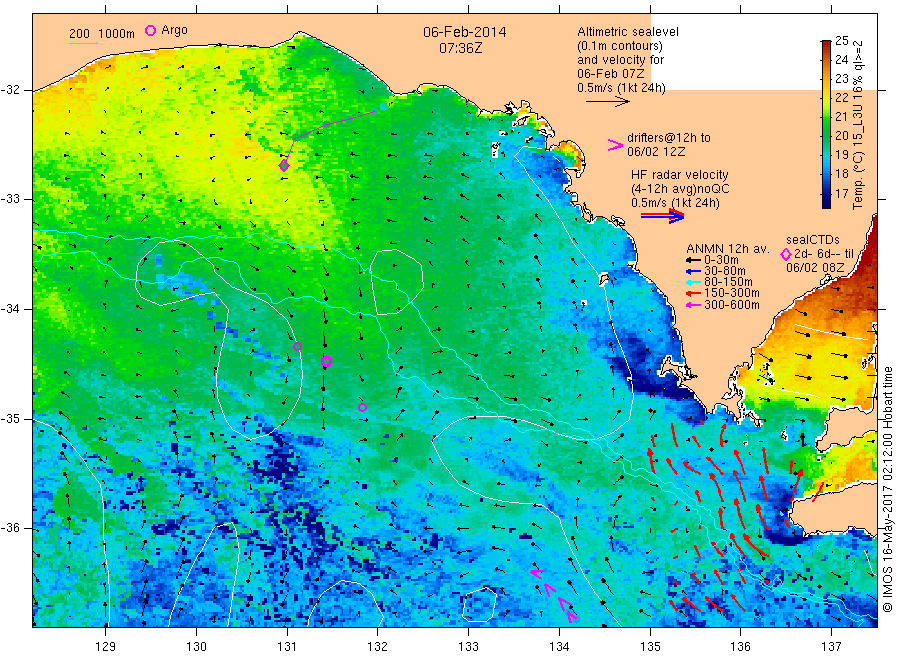Screen dimensions: 900x660
Task: Click the small Argo circle left of the bold one
Action: [x=297, y=346]
